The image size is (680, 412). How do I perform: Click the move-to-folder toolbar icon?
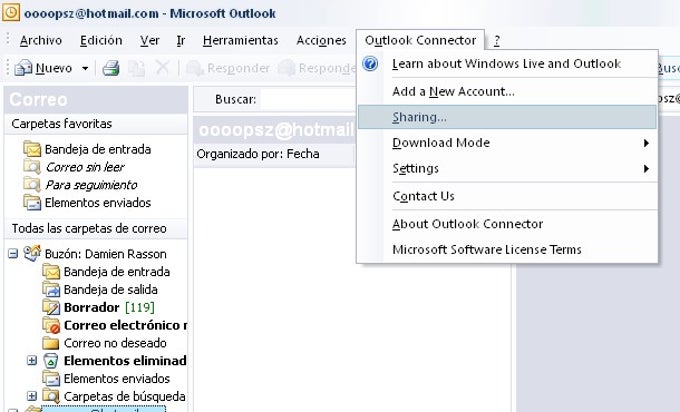point(136,68)
